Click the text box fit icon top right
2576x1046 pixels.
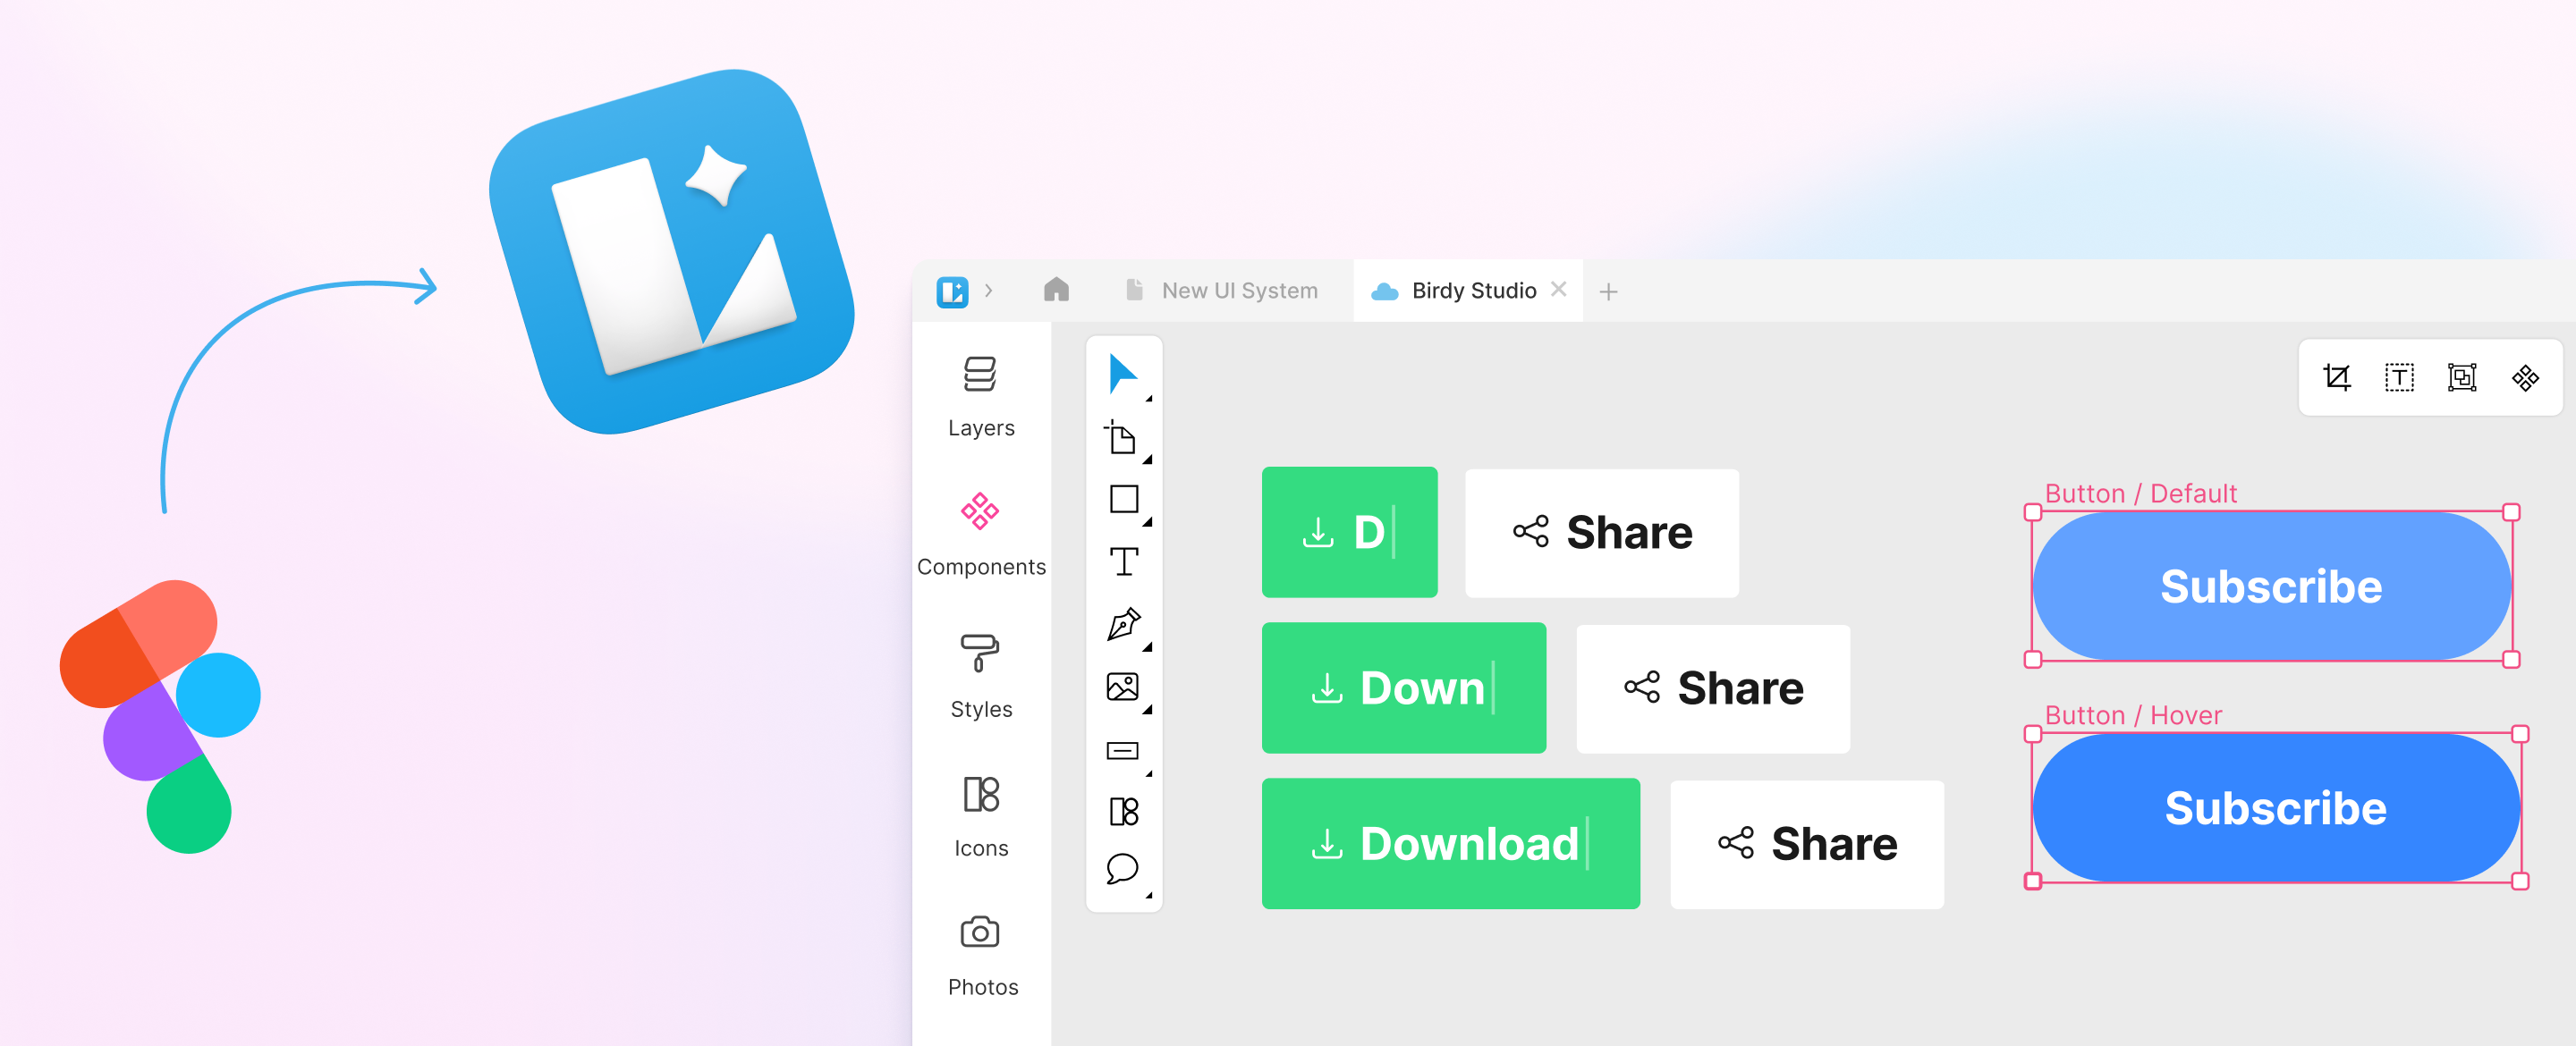point(2399,377)
